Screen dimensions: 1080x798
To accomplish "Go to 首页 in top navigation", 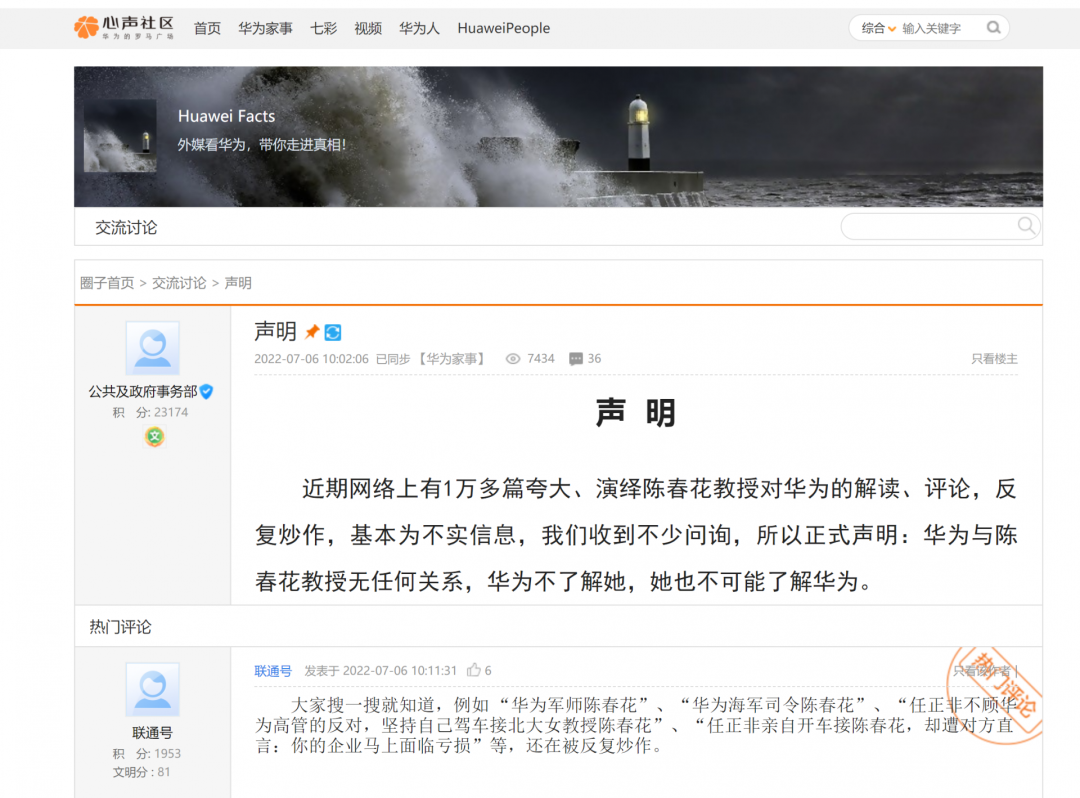I will pyautogui.click(x=207, y=28).
